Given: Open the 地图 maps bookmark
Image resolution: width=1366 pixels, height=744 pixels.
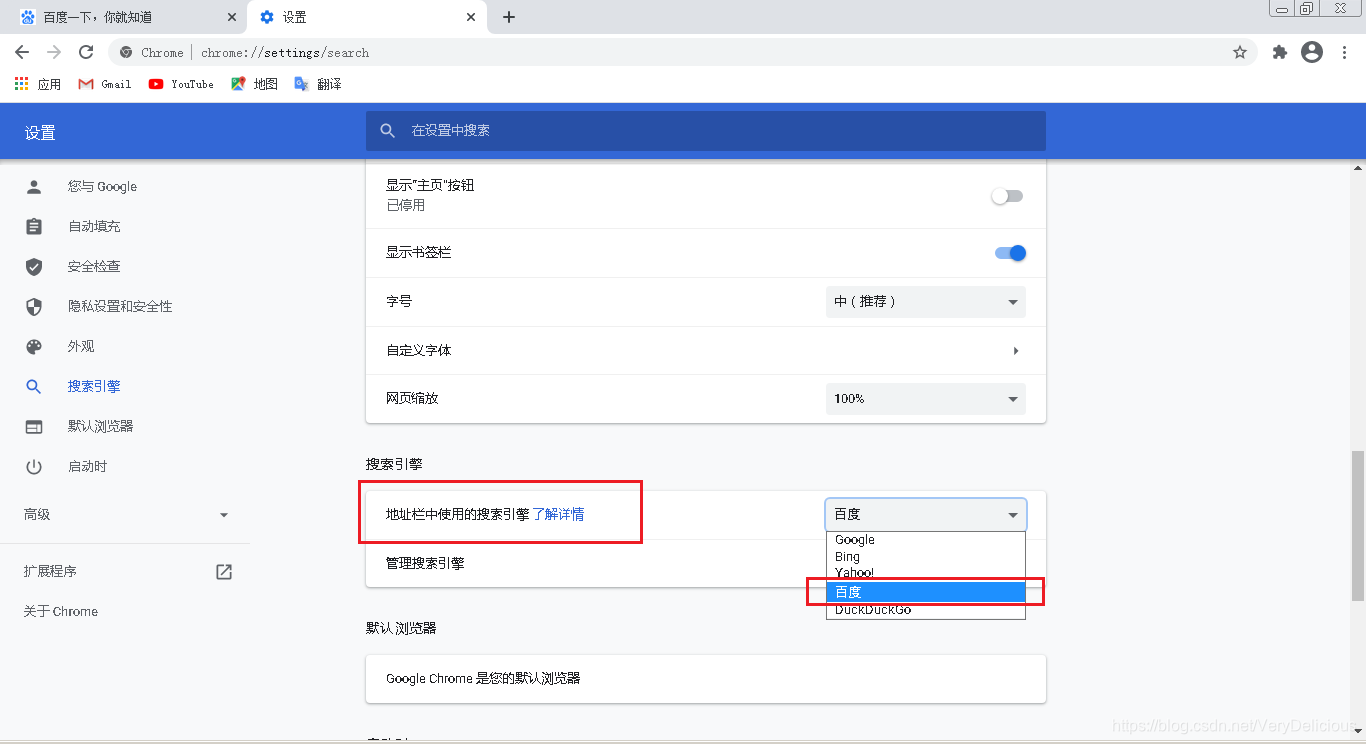Looking at the screenshot, I should click(x=254, y=84).
